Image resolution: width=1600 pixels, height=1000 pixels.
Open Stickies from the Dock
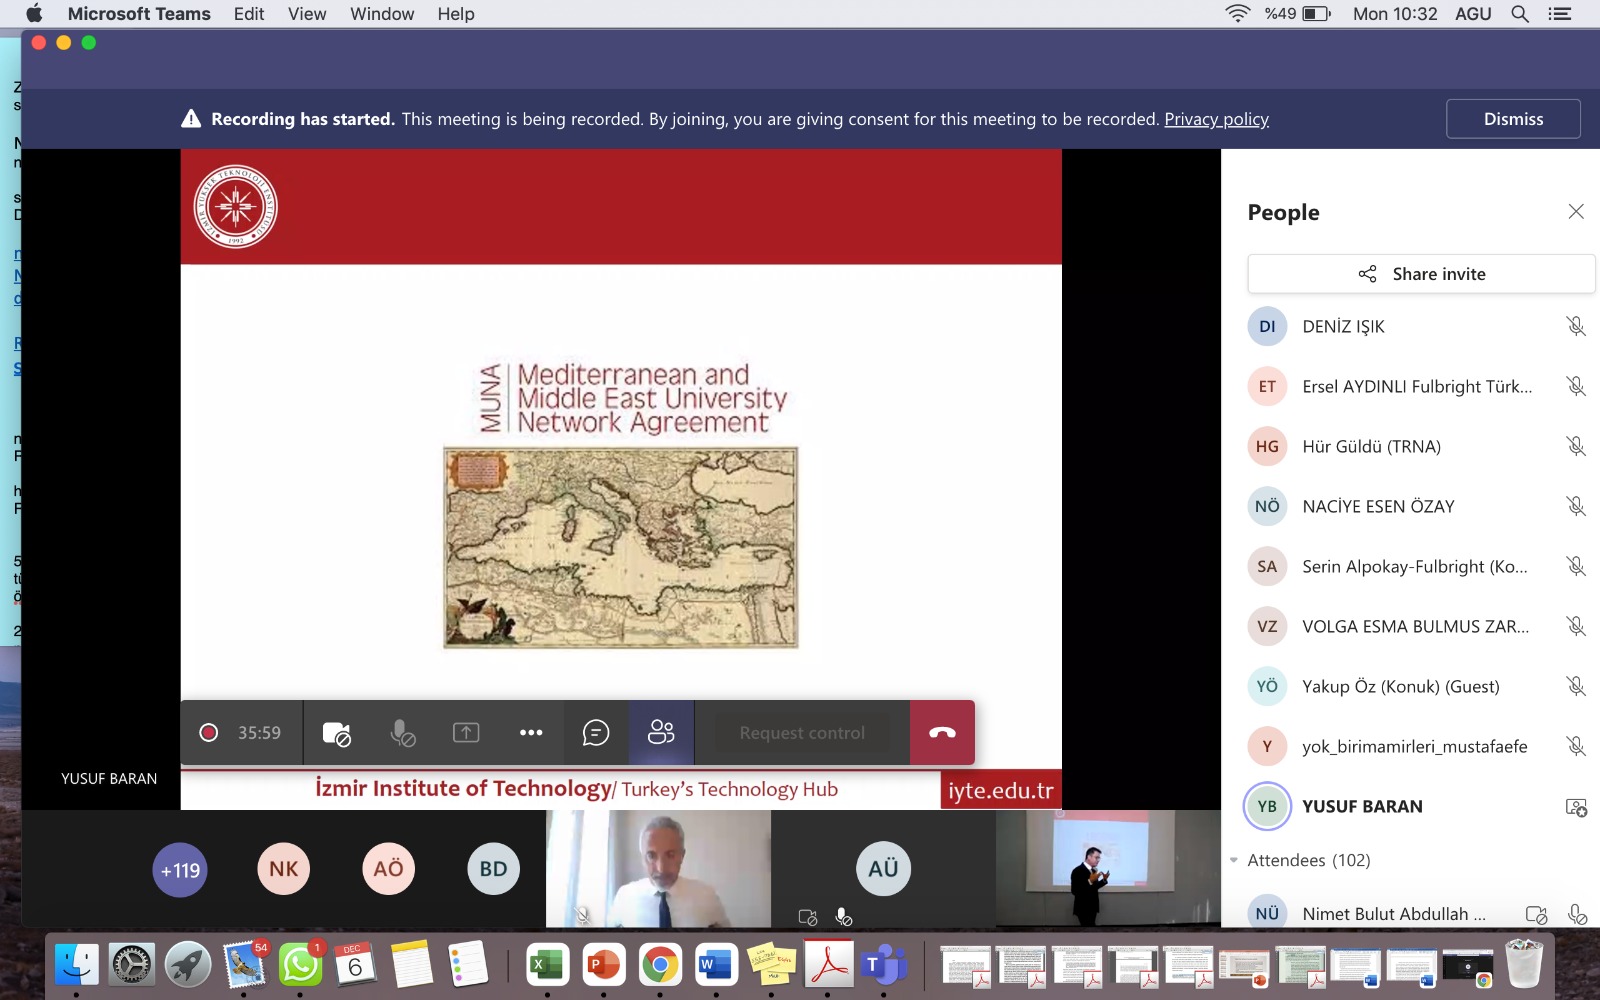pos(772,965)
